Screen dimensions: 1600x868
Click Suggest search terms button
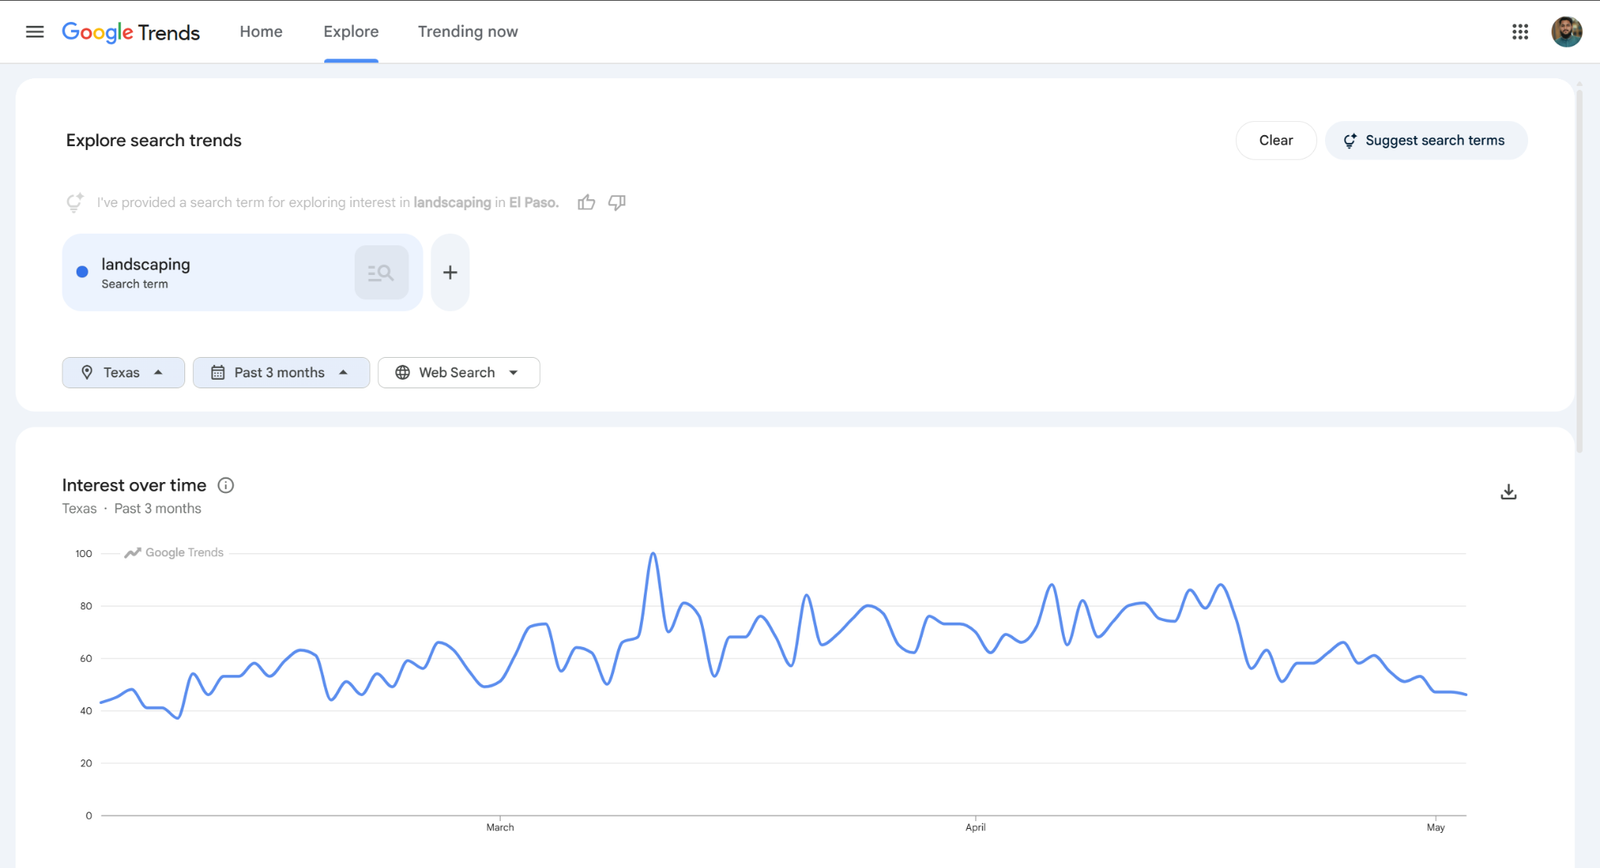pos(1426,141)
